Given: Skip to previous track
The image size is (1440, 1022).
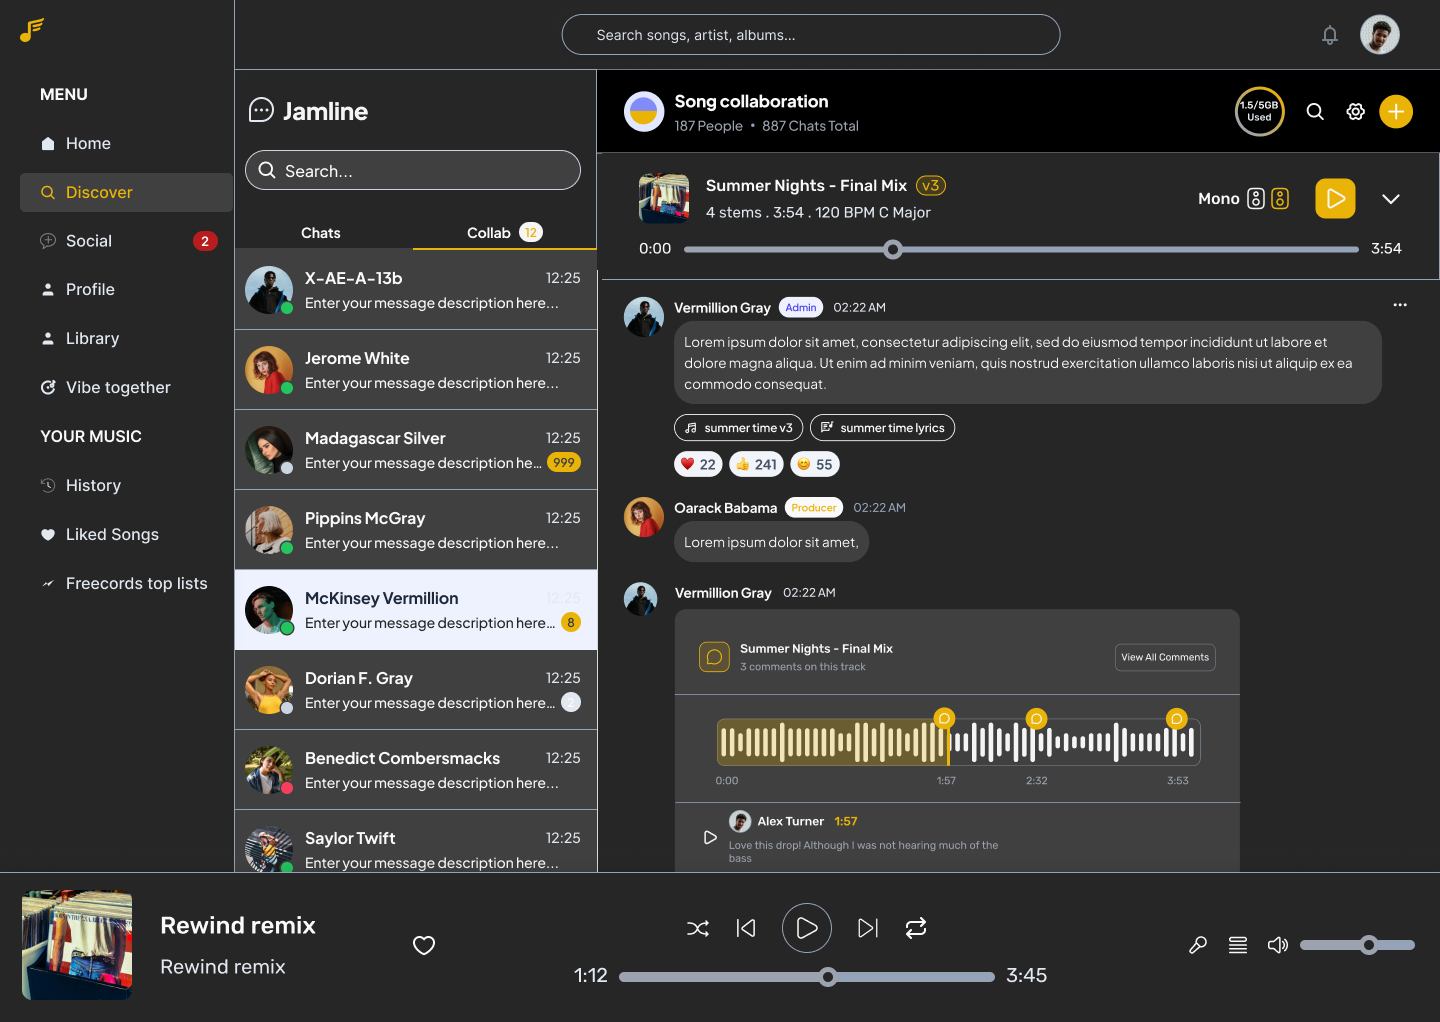Looking at the screenshot, I should click(x=746, y=928).
